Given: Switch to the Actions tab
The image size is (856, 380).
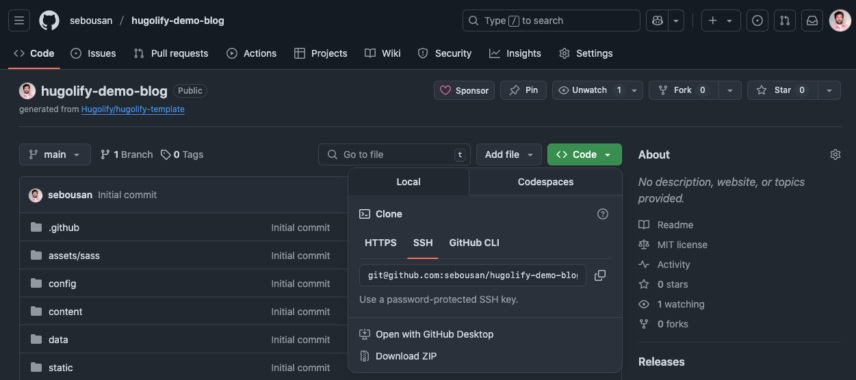Looking at the screenshot, I should (252, 54).
